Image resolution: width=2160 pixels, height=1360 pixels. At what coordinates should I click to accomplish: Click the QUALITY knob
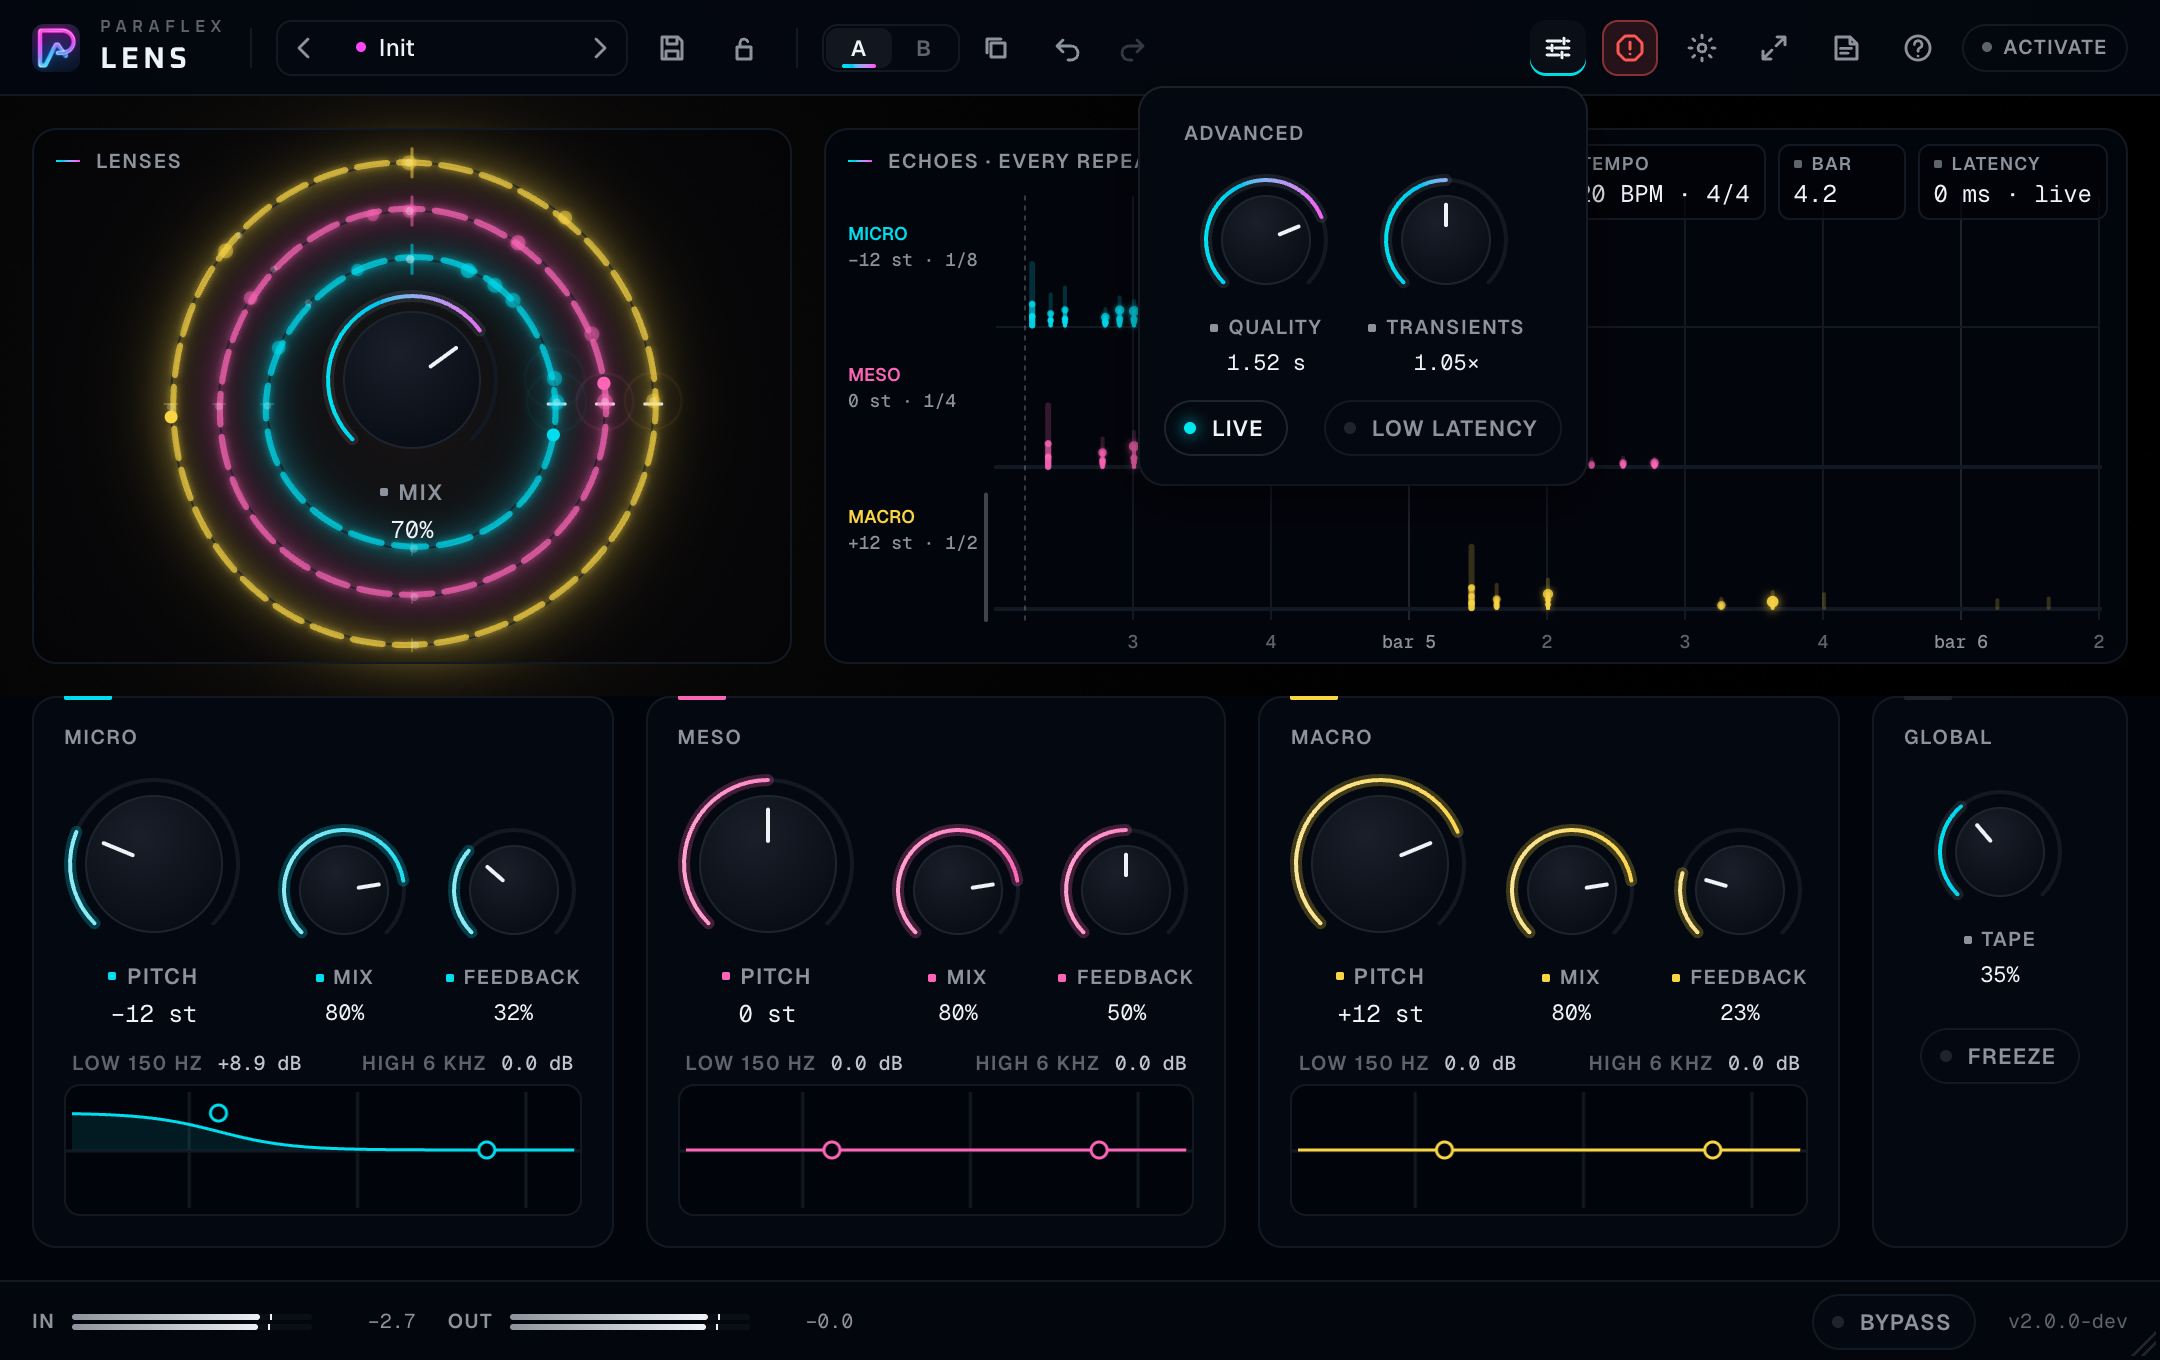[1265, 239]
